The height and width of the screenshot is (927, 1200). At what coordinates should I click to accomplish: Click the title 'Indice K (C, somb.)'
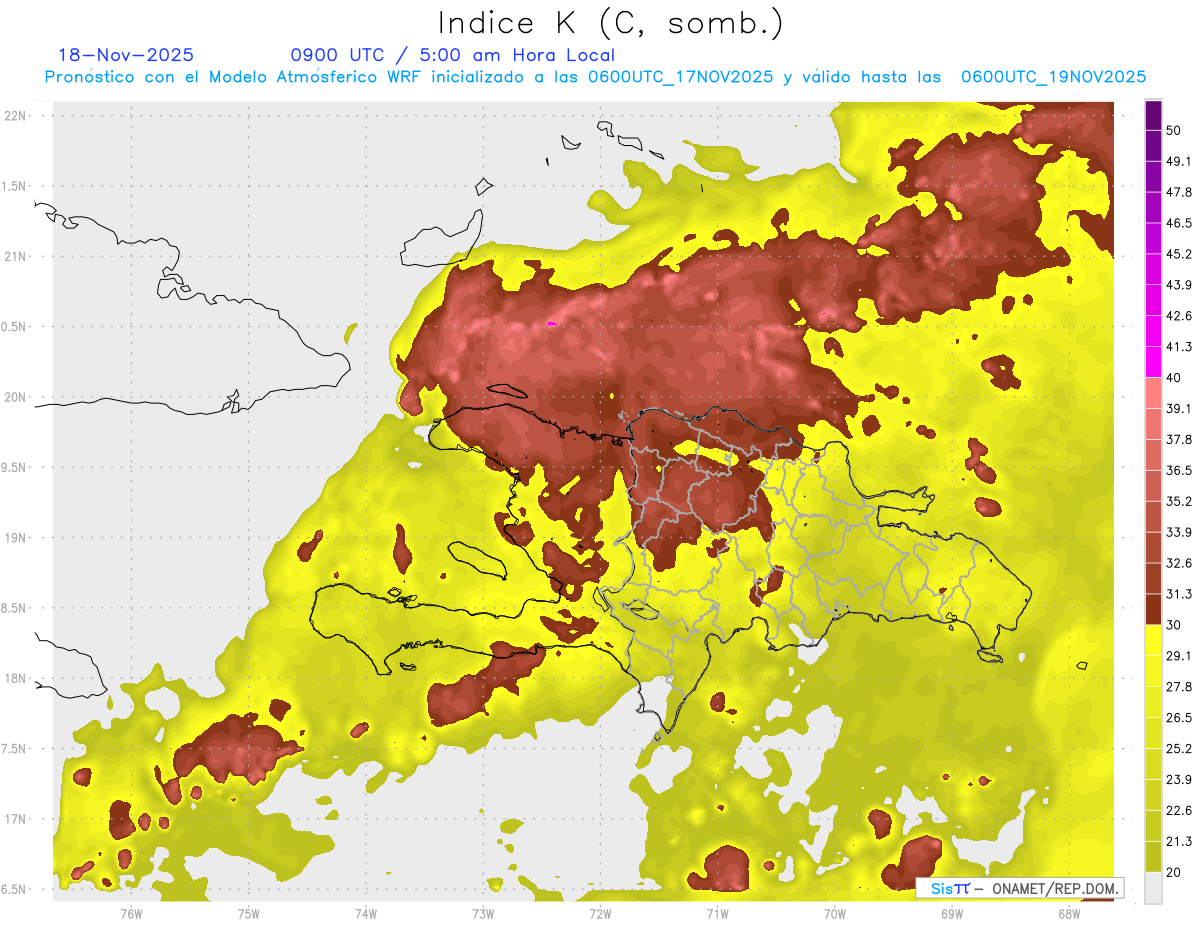coord(611,23)
